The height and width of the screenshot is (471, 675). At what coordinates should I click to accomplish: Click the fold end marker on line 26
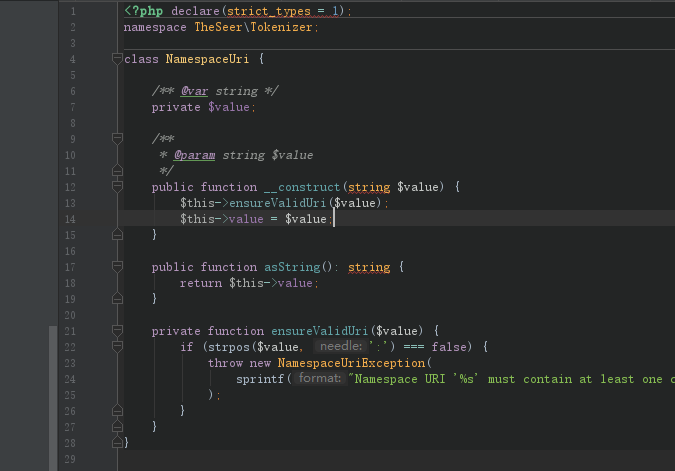point(117,411)
